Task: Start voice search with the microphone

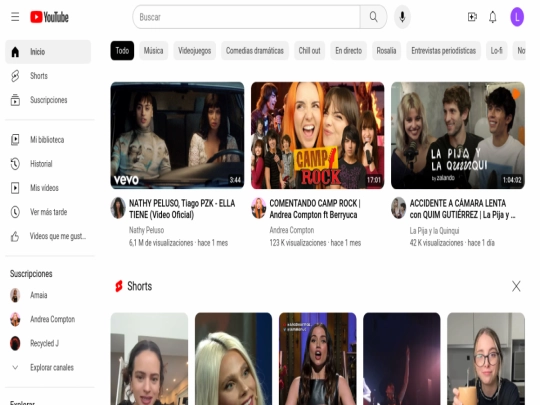Action: click(402, 17)
